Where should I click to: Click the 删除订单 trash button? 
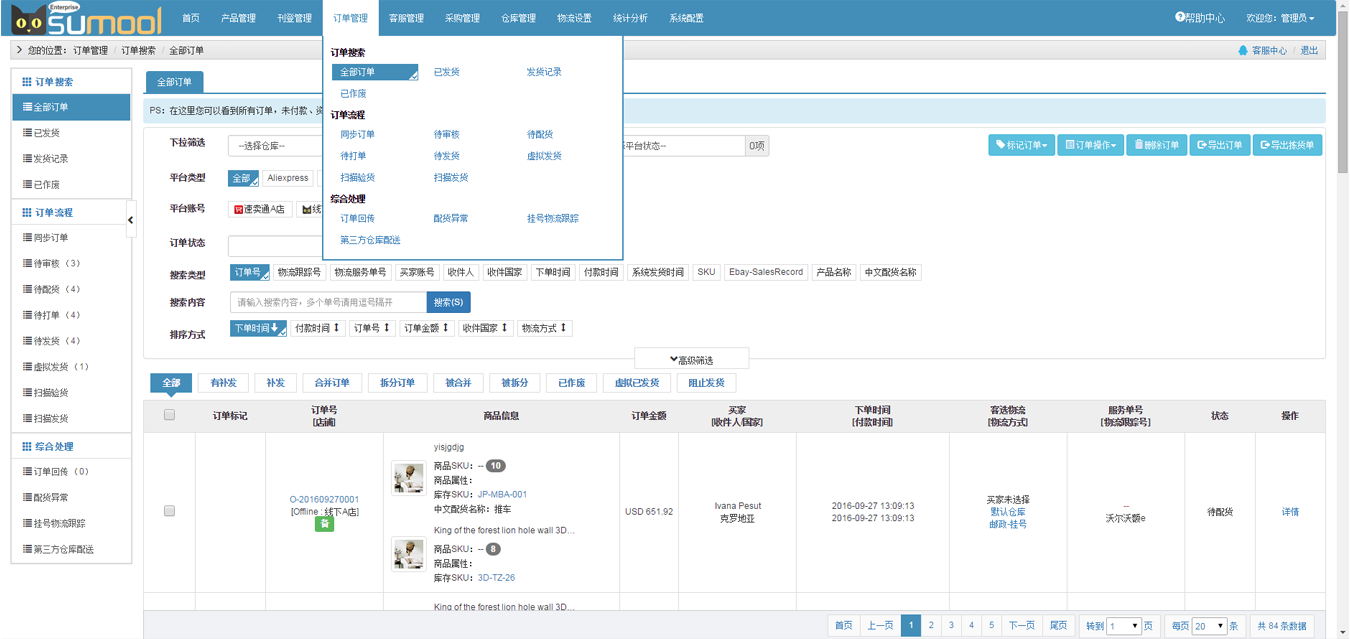(1156, 145)
